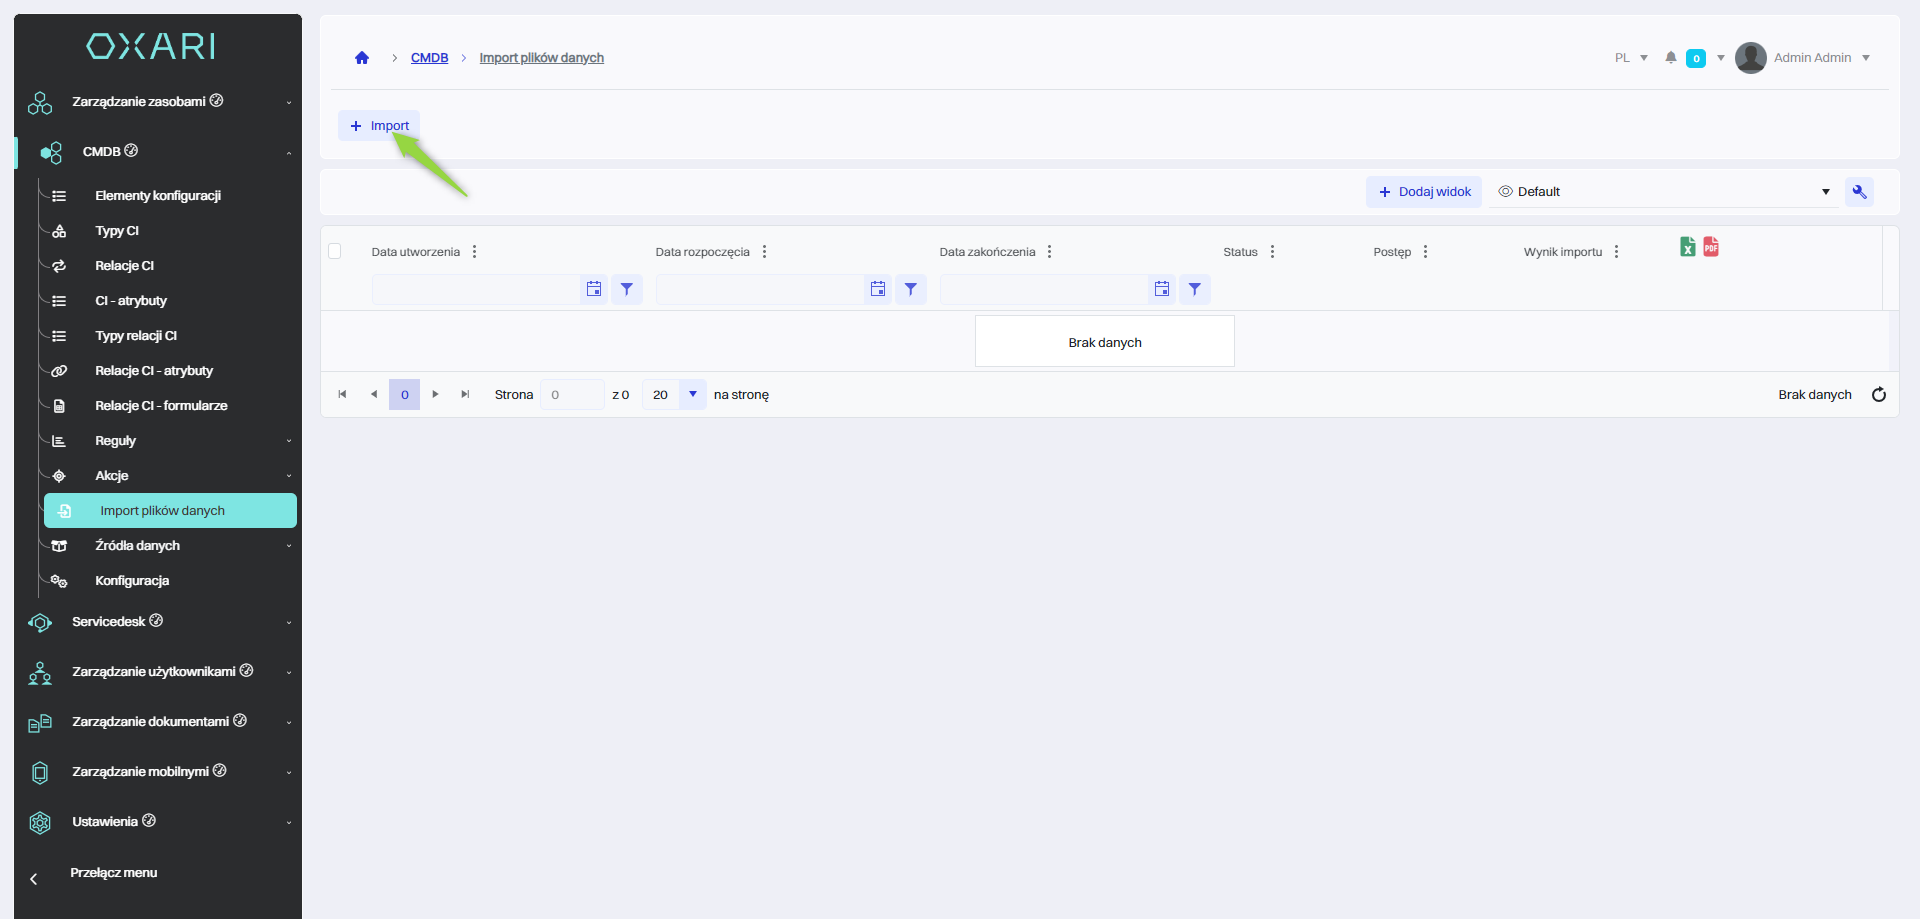The width and height of the screenshot is (1920, 919).
Task: Click the home icon in breadcrumb
Action: click(362, 58)
